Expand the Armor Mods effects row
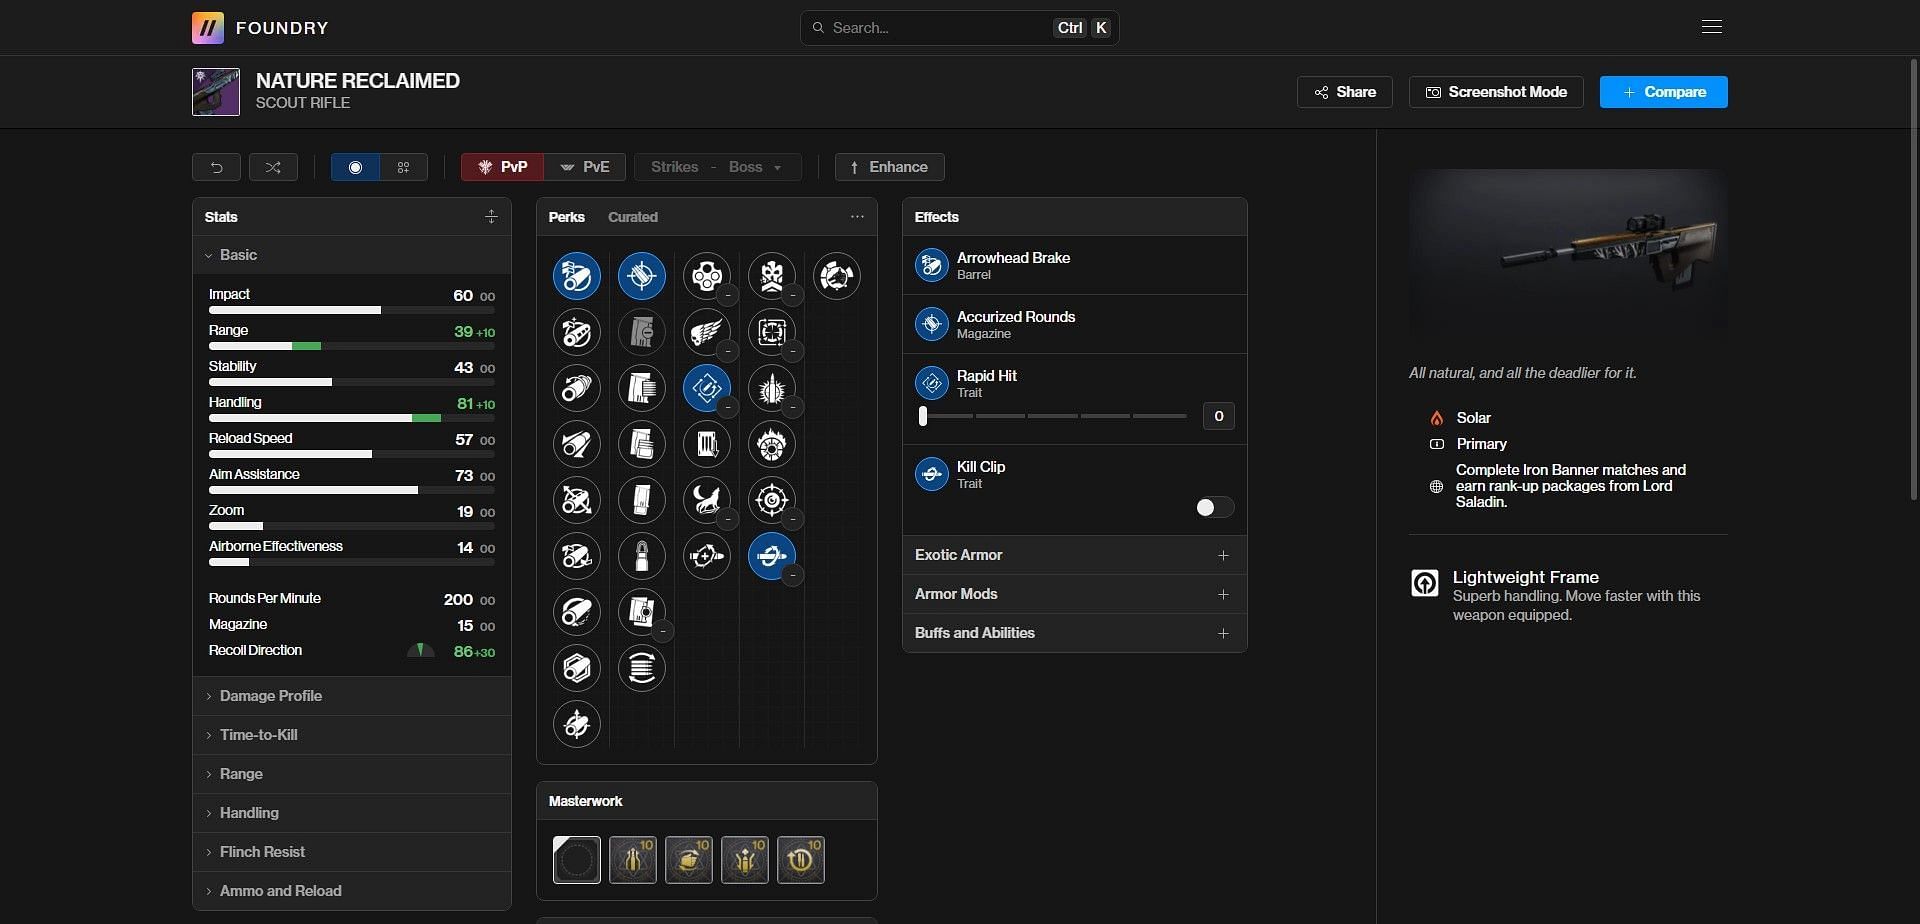The width and height of the screenshot is (1920, 924). (x=1074, y=594)
